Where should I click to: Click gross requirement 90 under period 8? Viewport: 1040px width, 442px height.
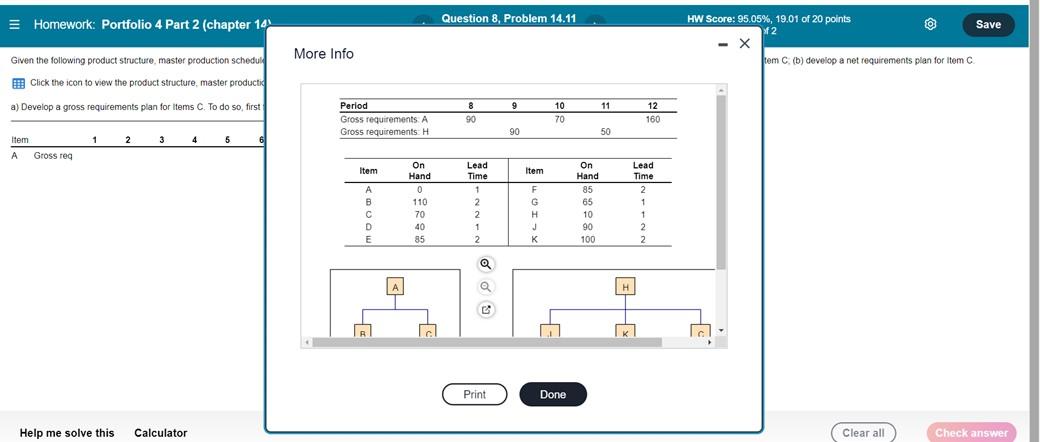pyautogui.click(x=471, y=119)
